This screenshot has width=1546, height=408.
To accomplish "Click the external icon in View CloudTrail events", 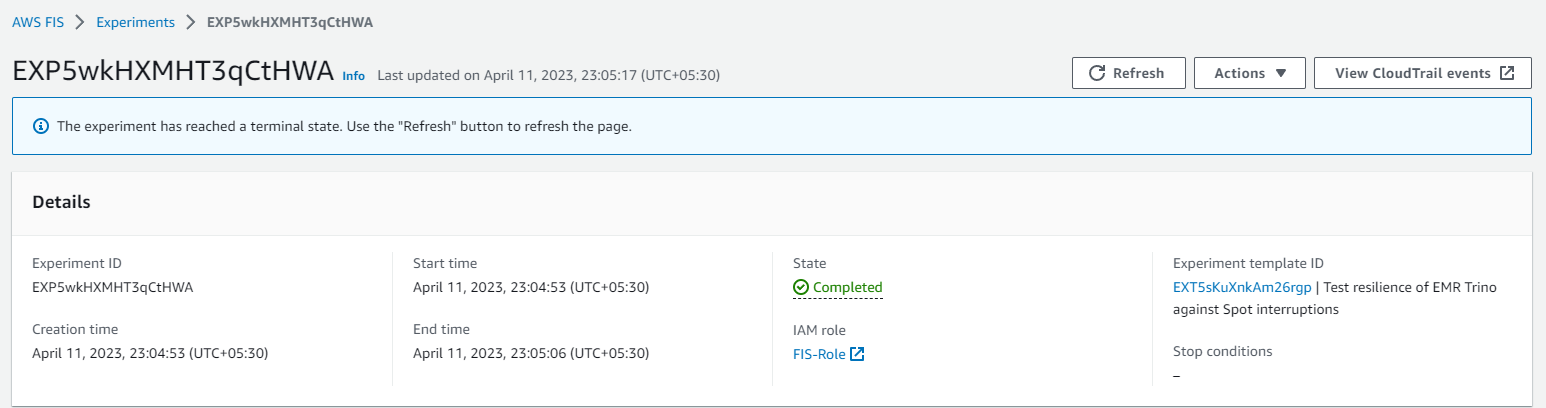I will tap(1508, 73).
